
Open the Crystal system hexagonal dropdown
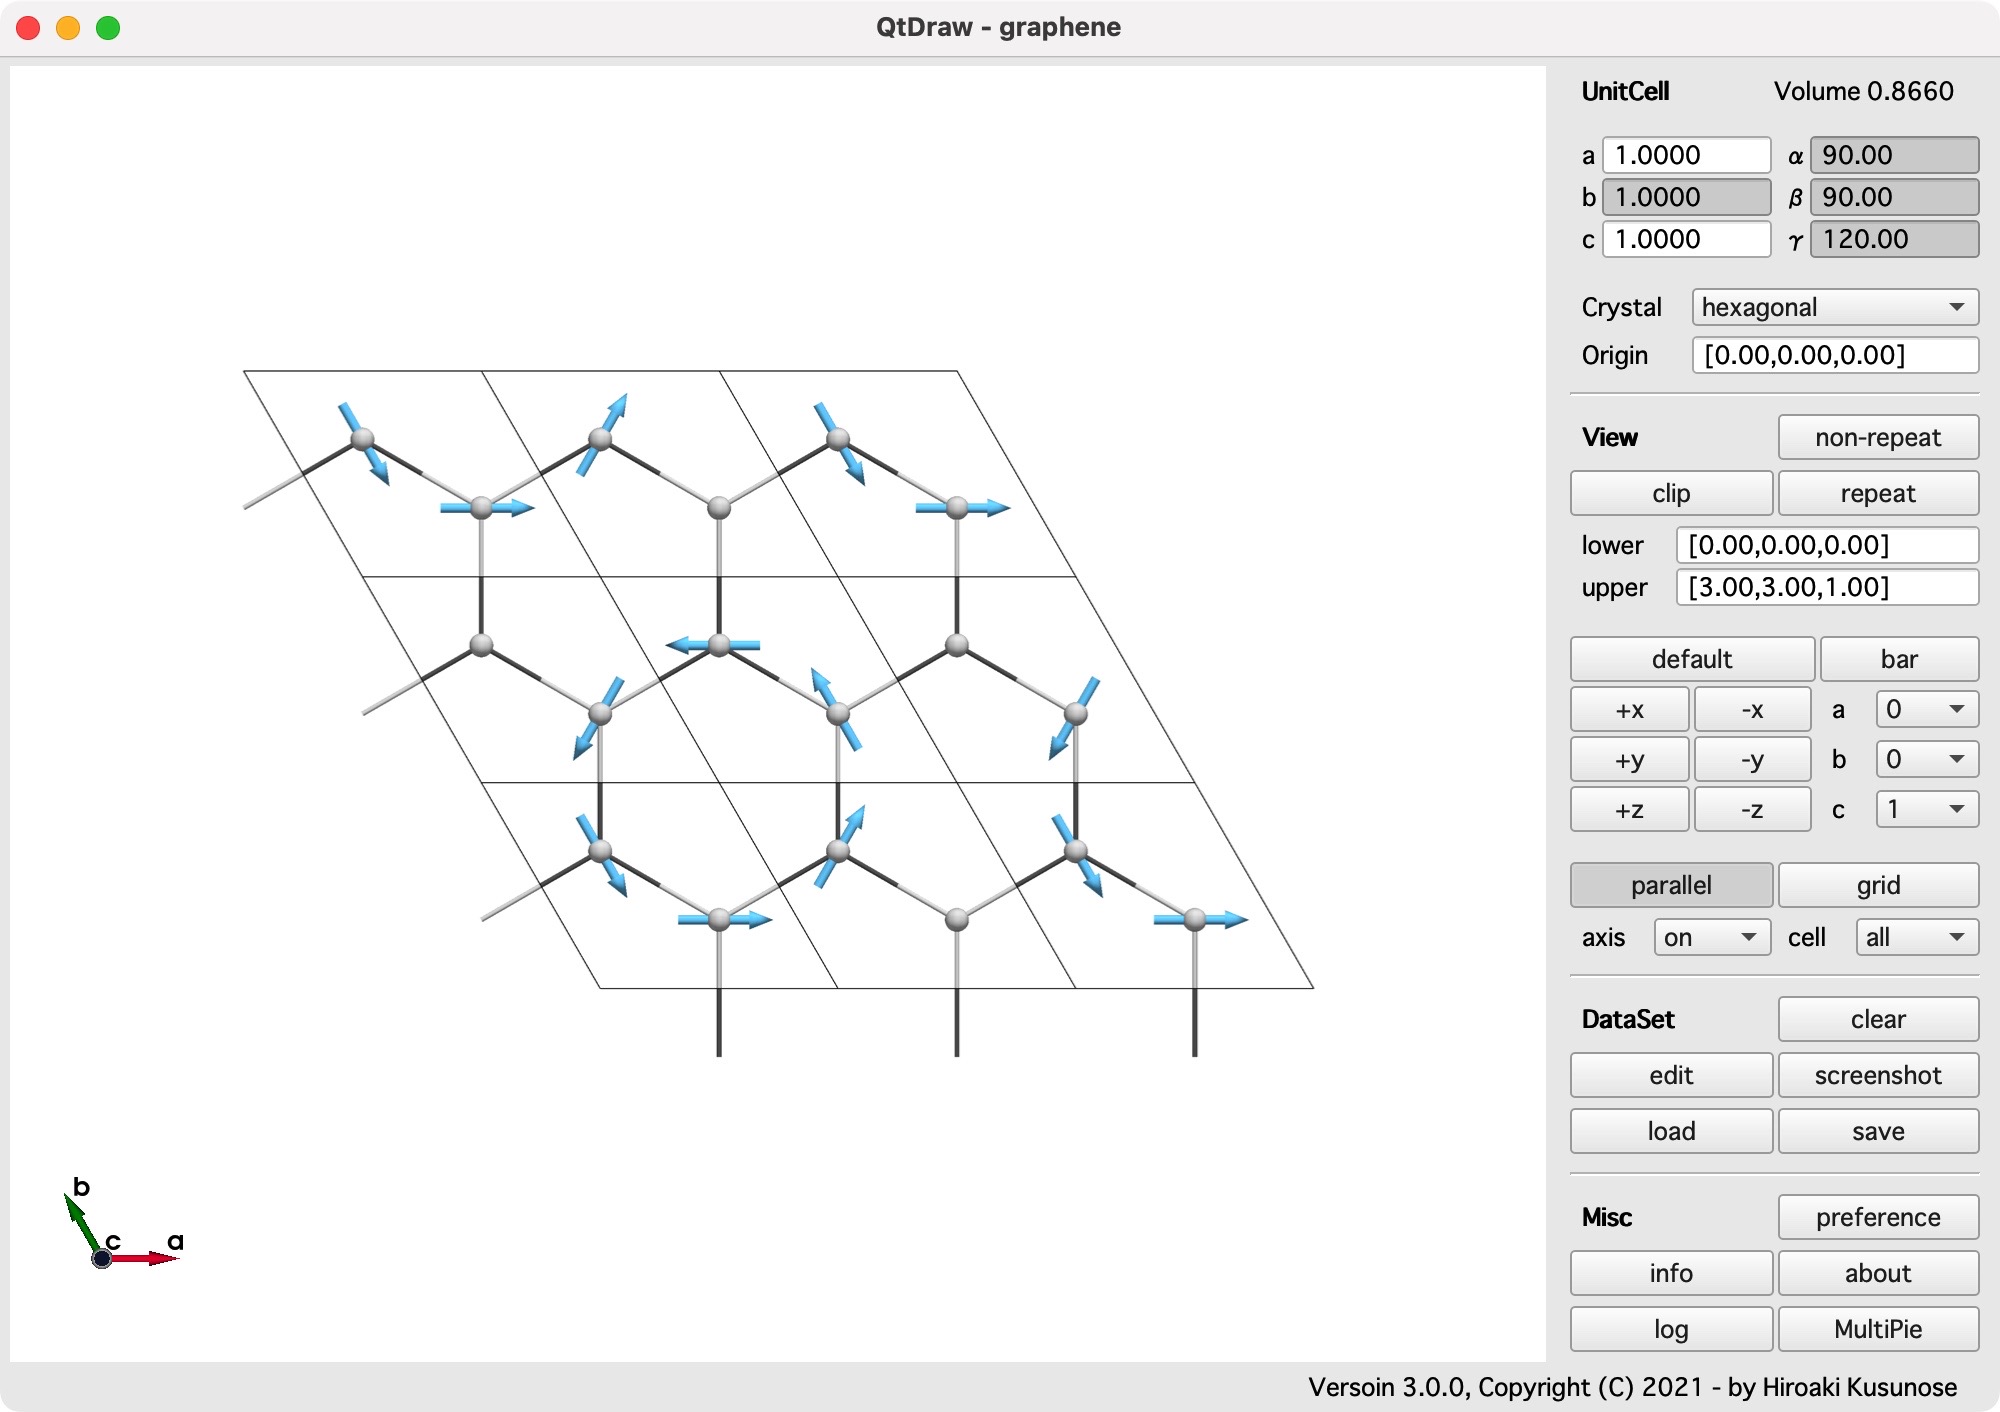[x=1834, y=307]
